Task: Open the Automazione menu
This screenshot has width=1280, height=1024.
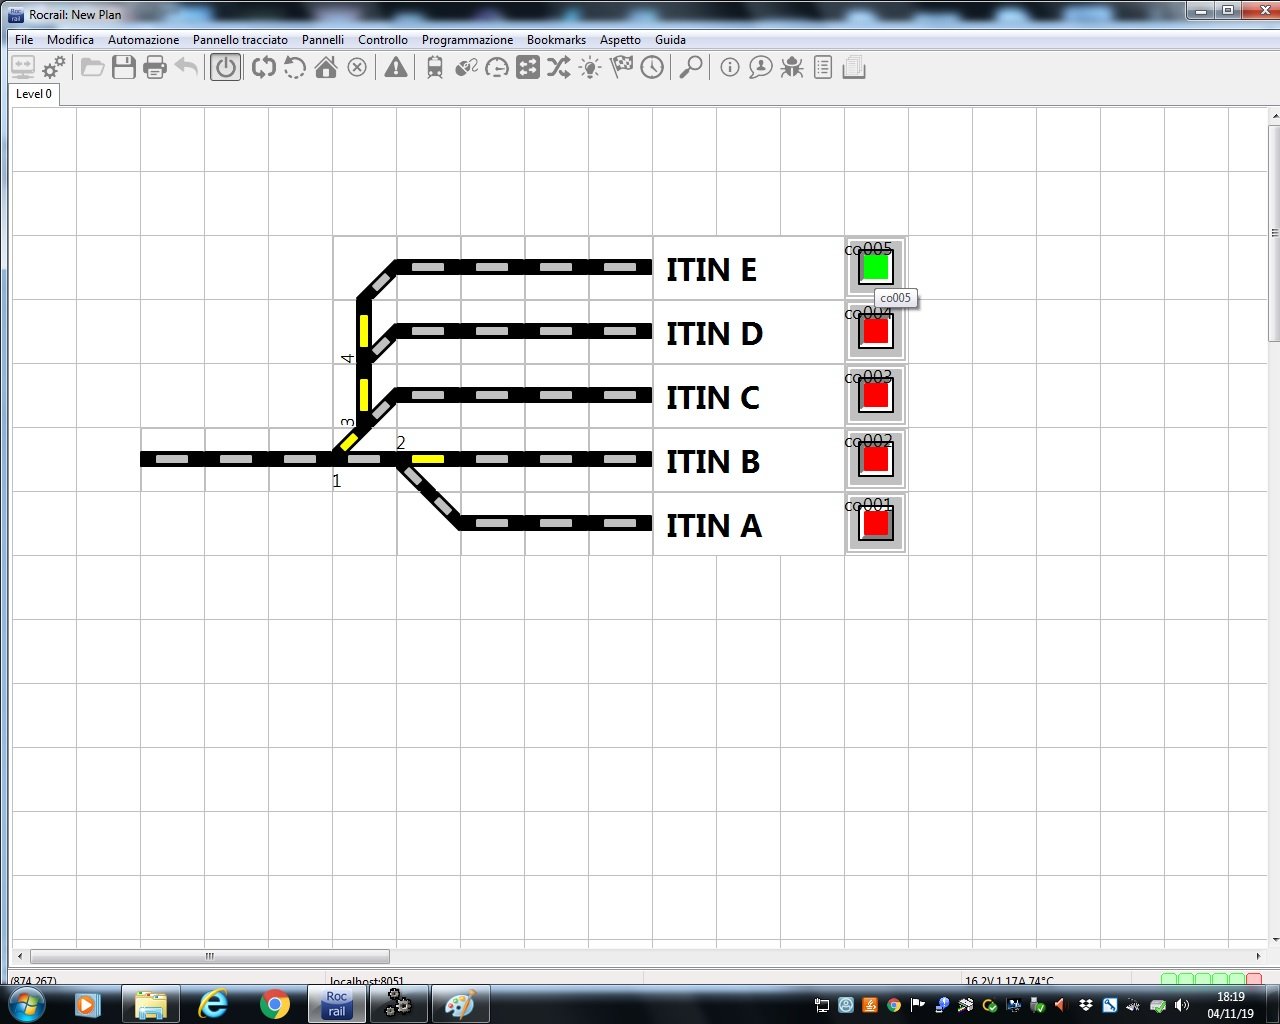Action: [x=143, y=40]
